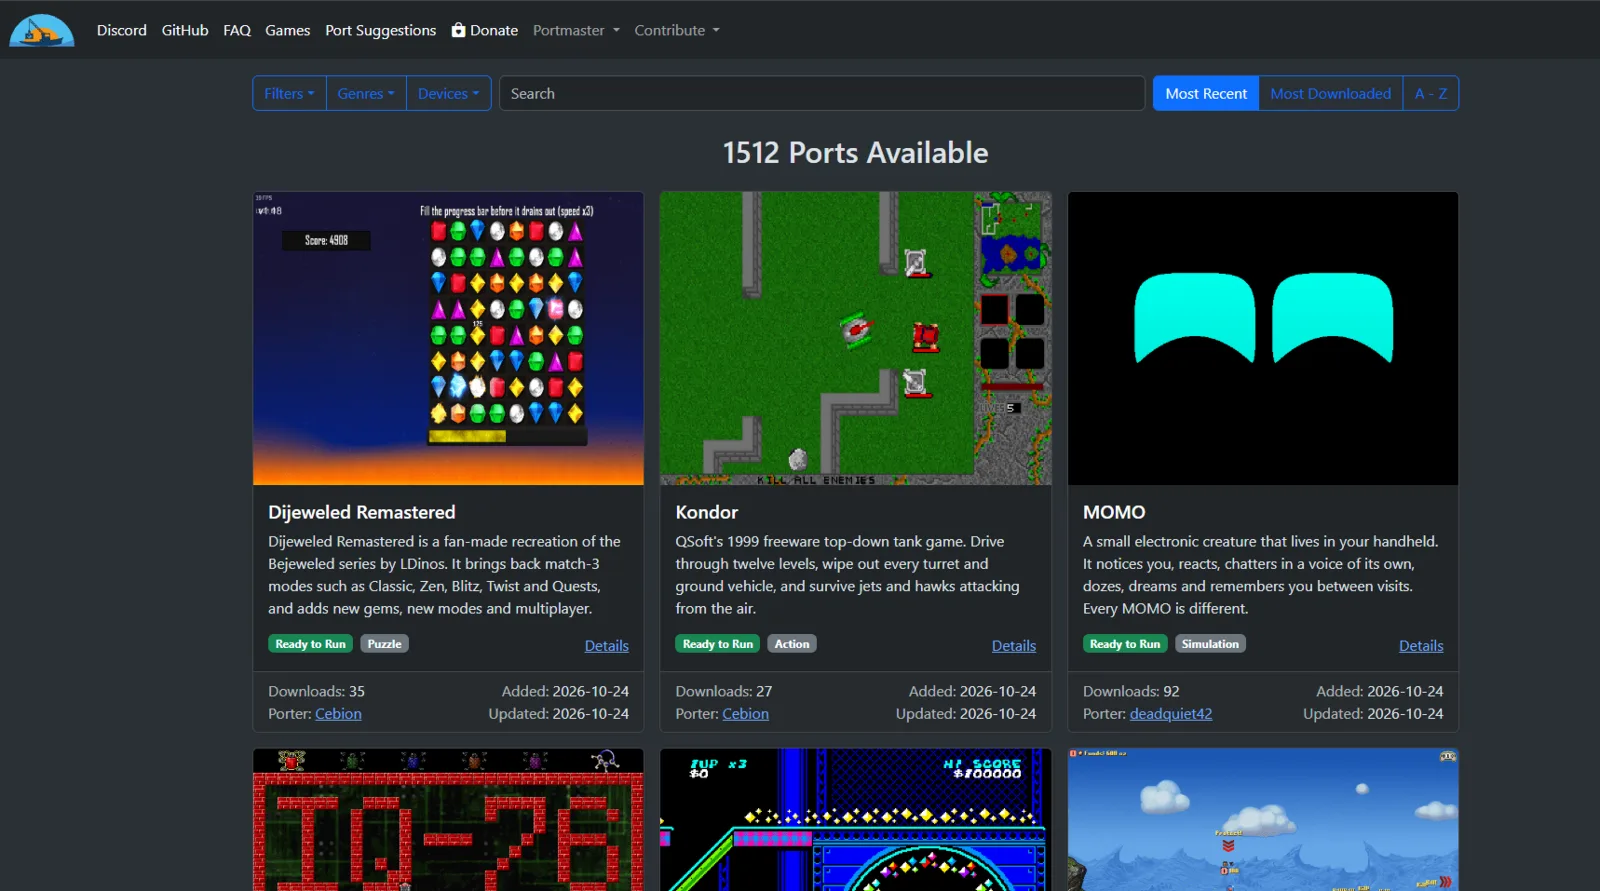This screenshot has width=1600, height=891.
Task: Open Details for Dijeweled Remastered
Action: [607, 646]
